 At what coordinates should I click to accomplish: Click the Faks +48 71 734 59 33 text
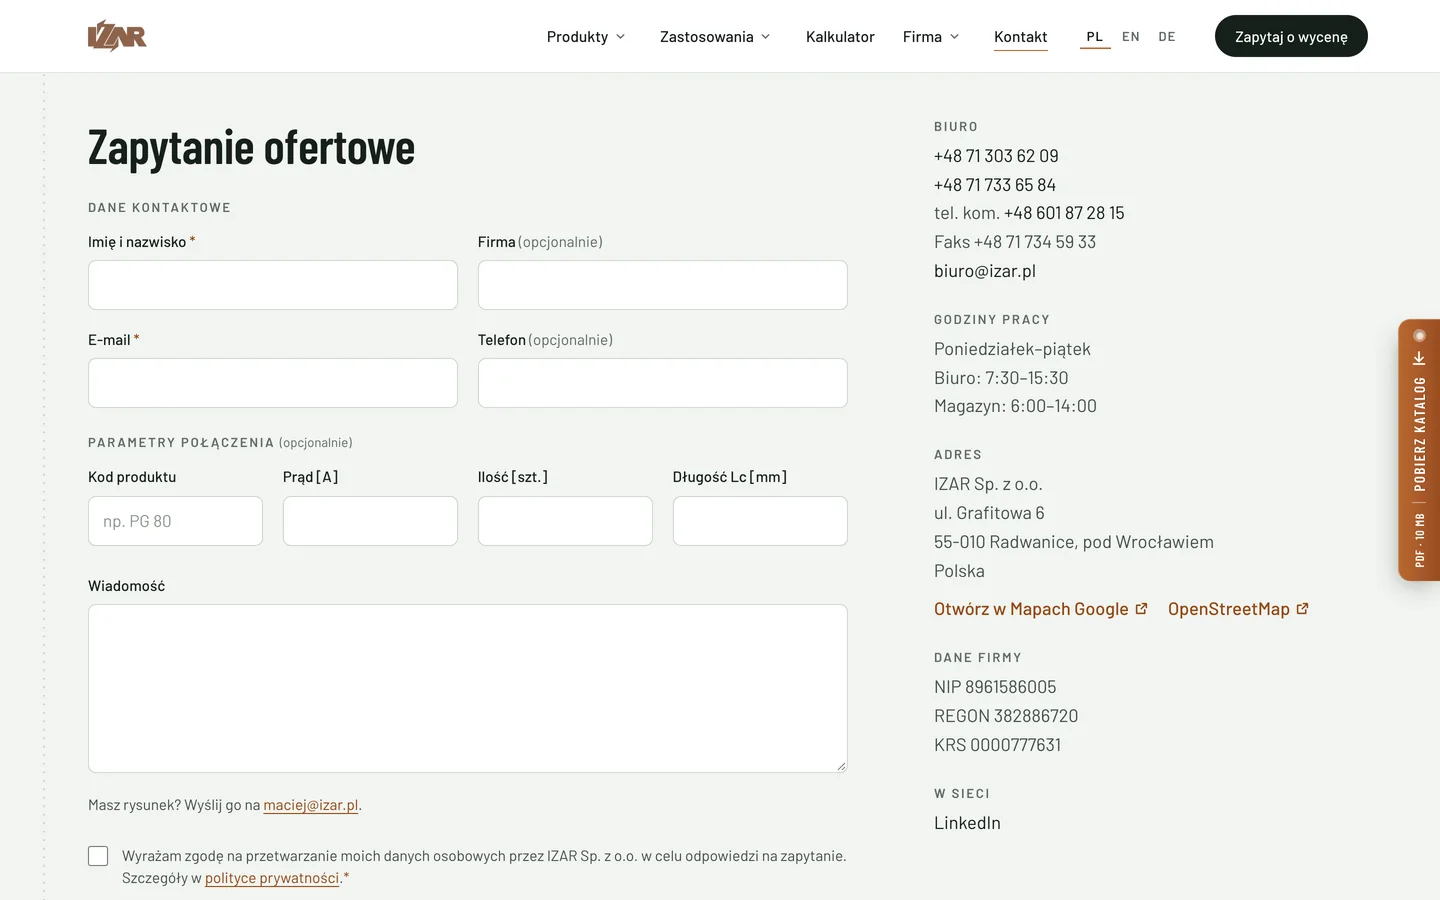[1015, 242]
